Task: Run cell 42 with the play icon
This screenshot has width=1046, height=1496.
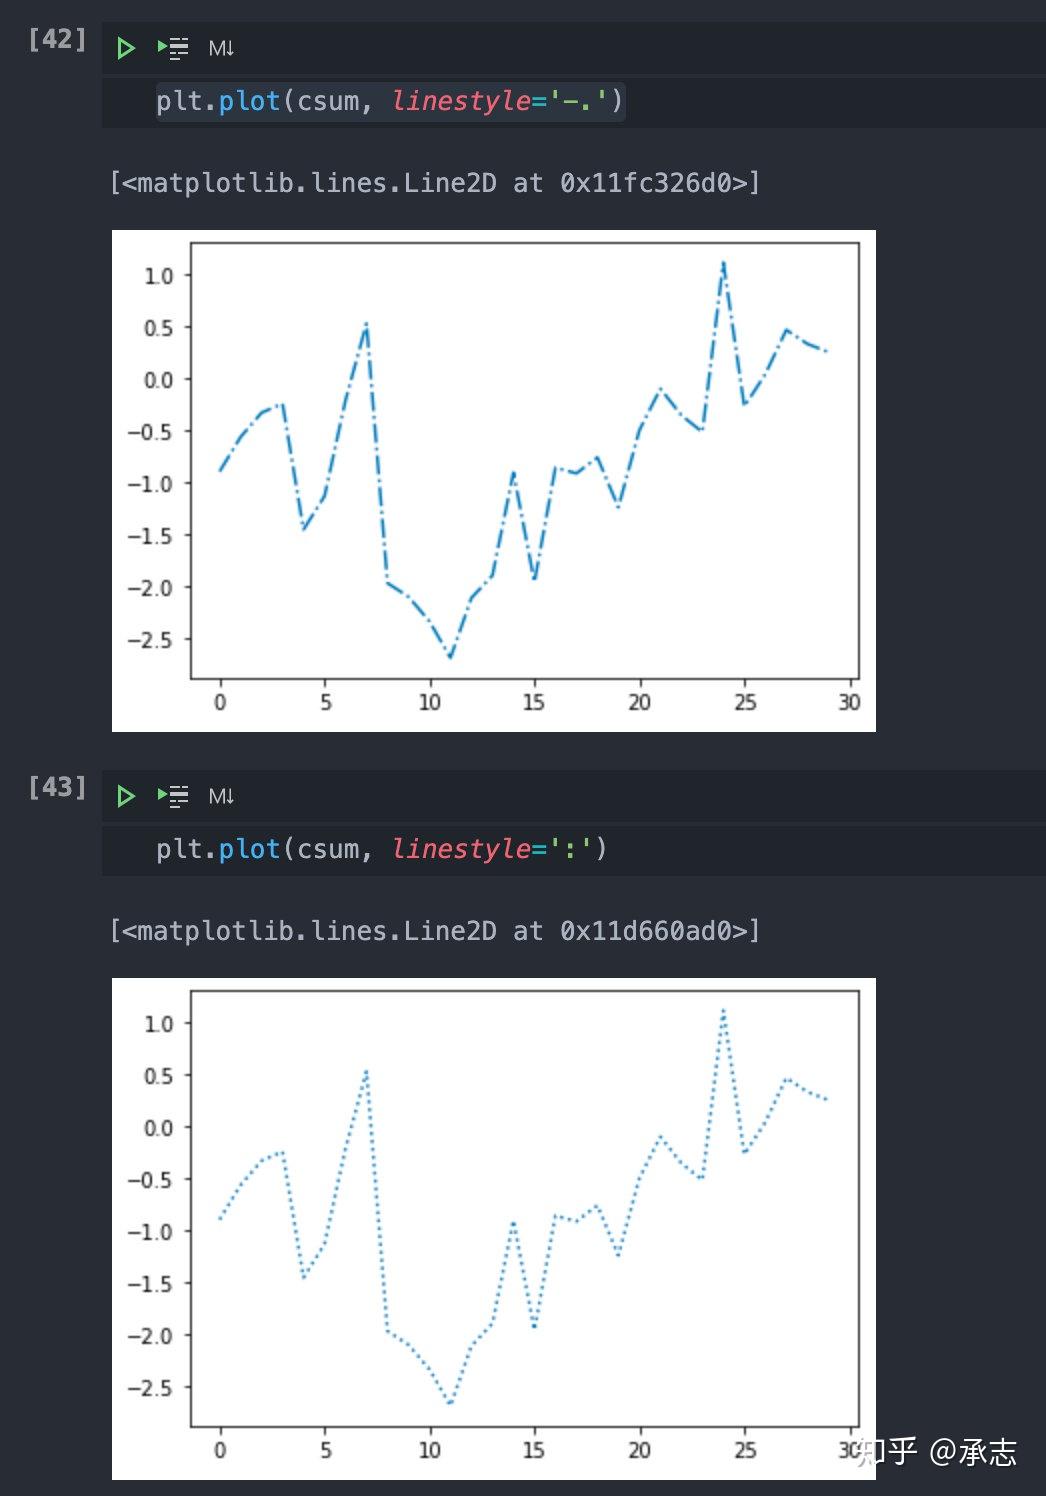Action: pyautogui.click(x=125, y=48)
